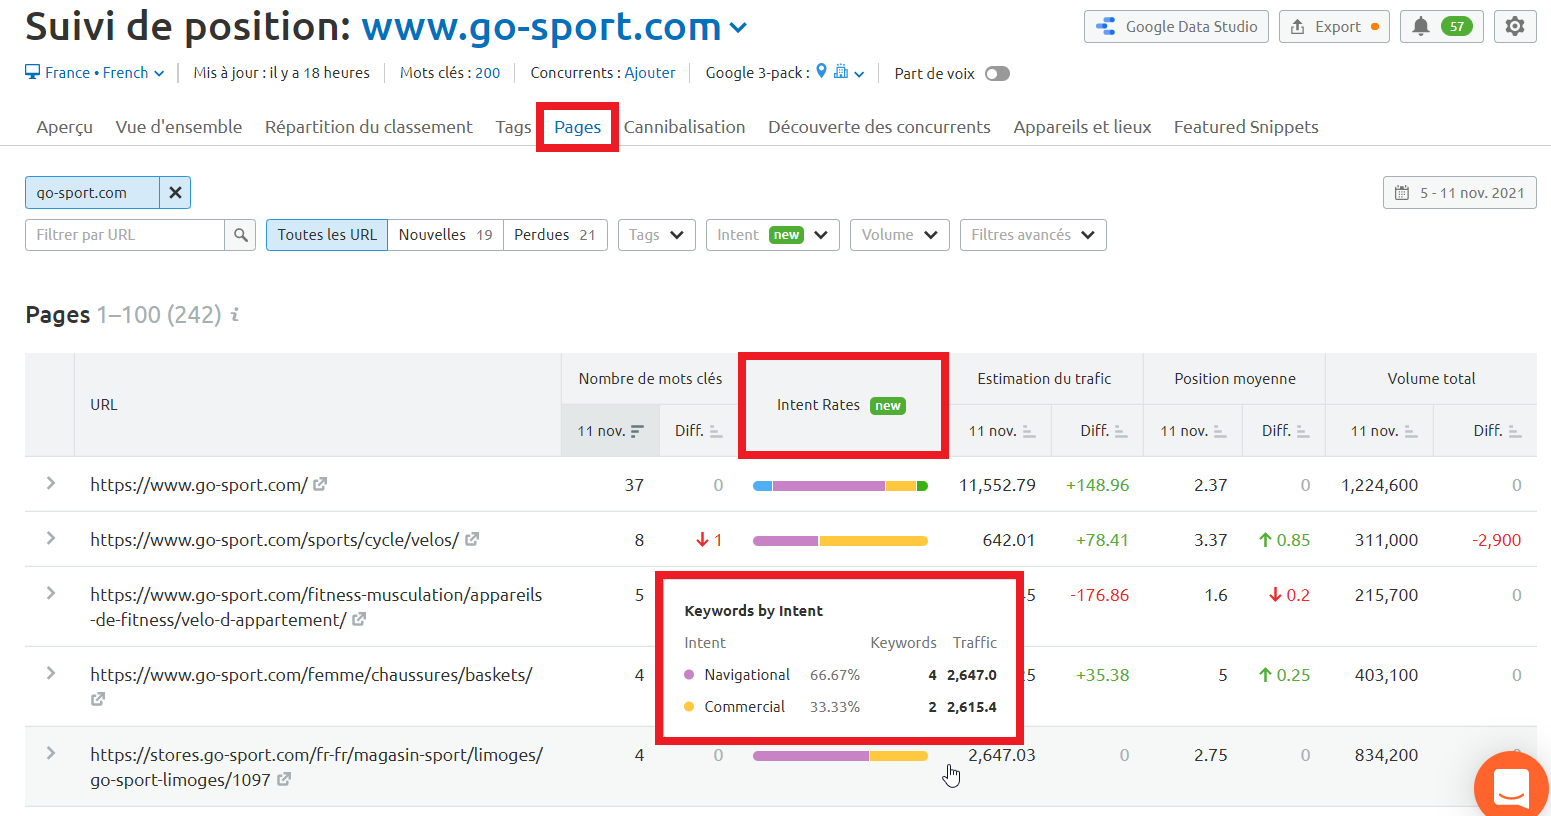This screenshot has width=1551, height=816.
Task: Click the Ajouter competitors link
Action: point(650,73)
